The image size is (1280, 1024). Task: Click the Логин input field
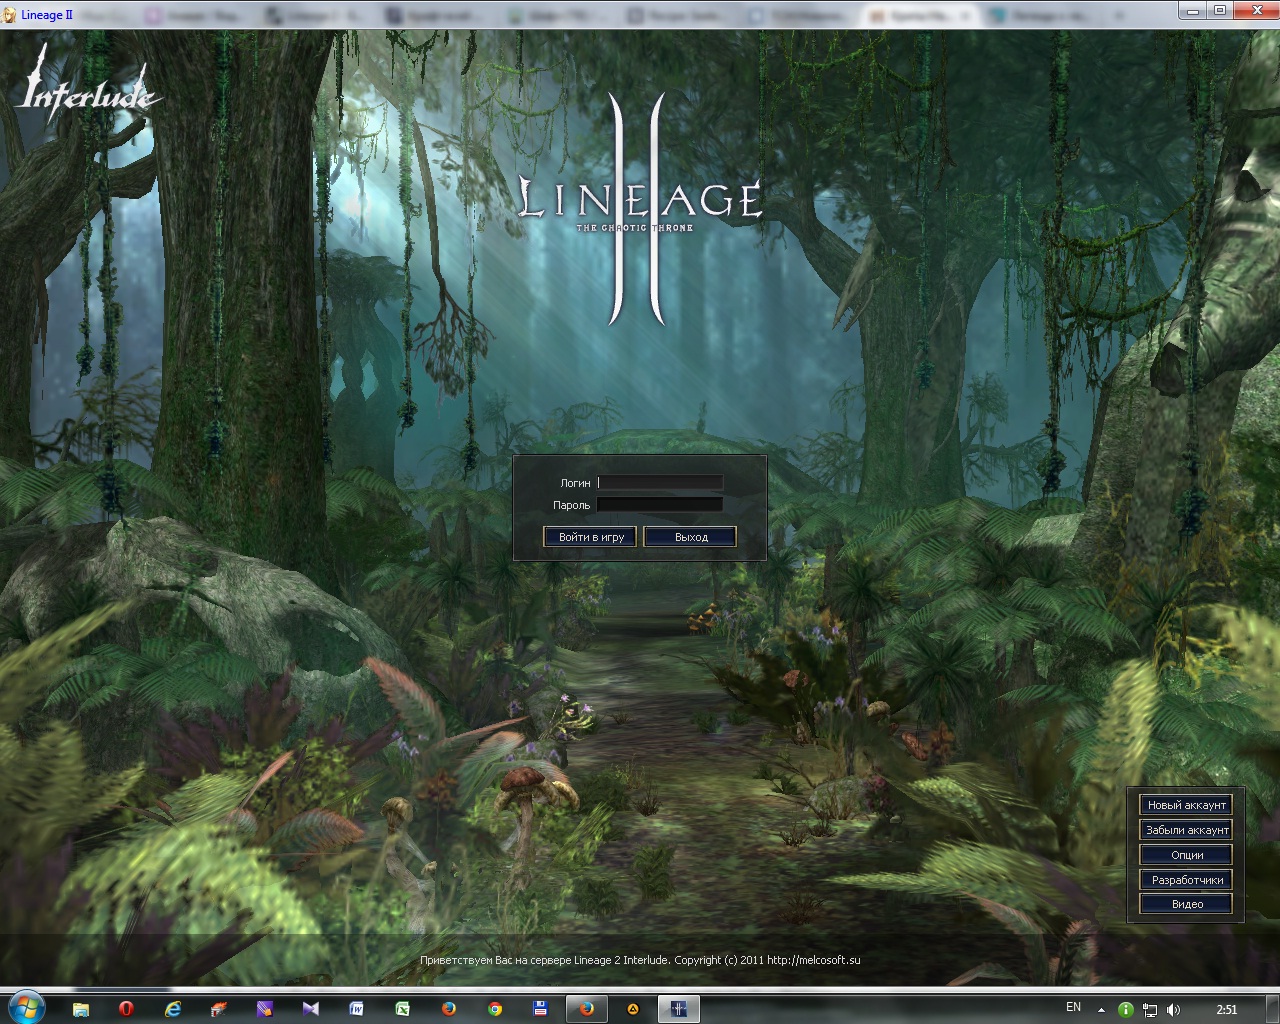point(660,483)
